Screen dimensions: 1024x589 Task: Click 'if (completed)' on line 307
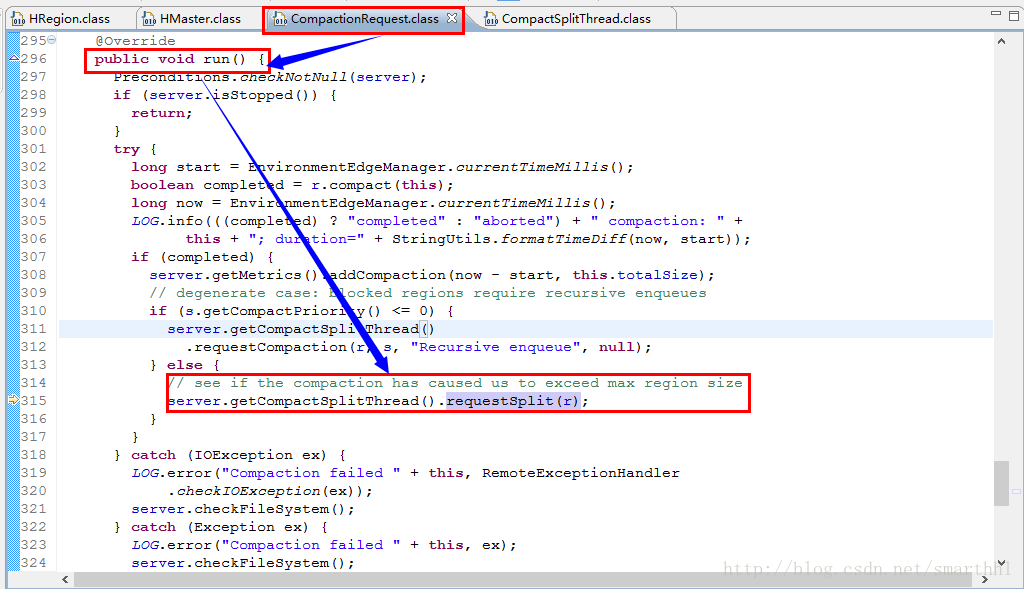tap(193, 257)
